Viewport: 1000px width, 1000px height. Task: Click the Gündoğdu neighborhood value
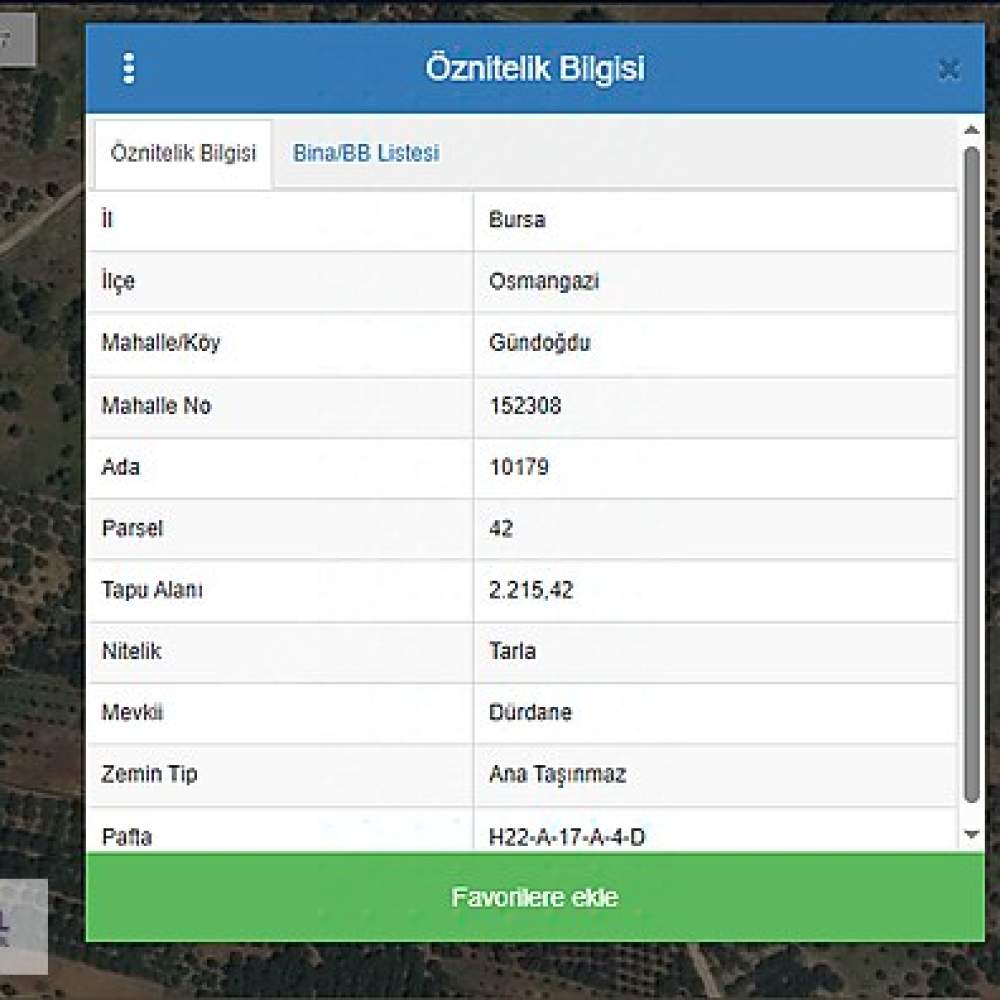540,343
